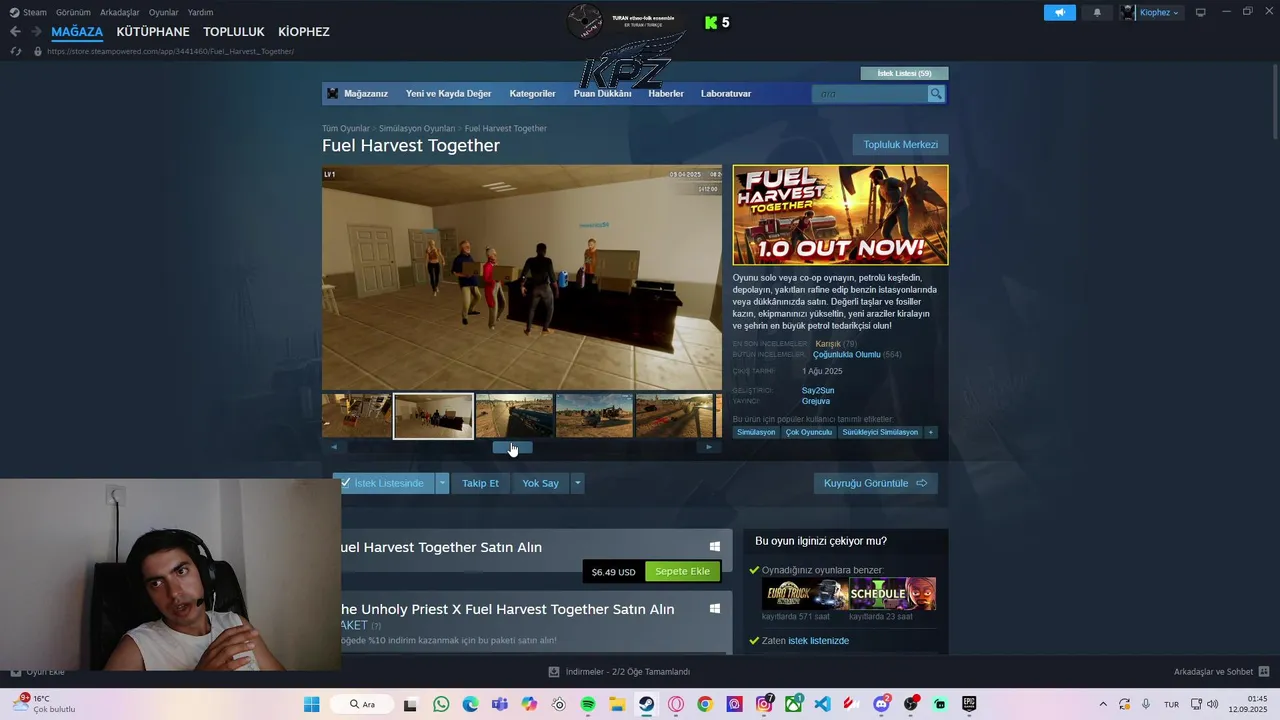Open the Yardım menu

(x=200, y=12)
